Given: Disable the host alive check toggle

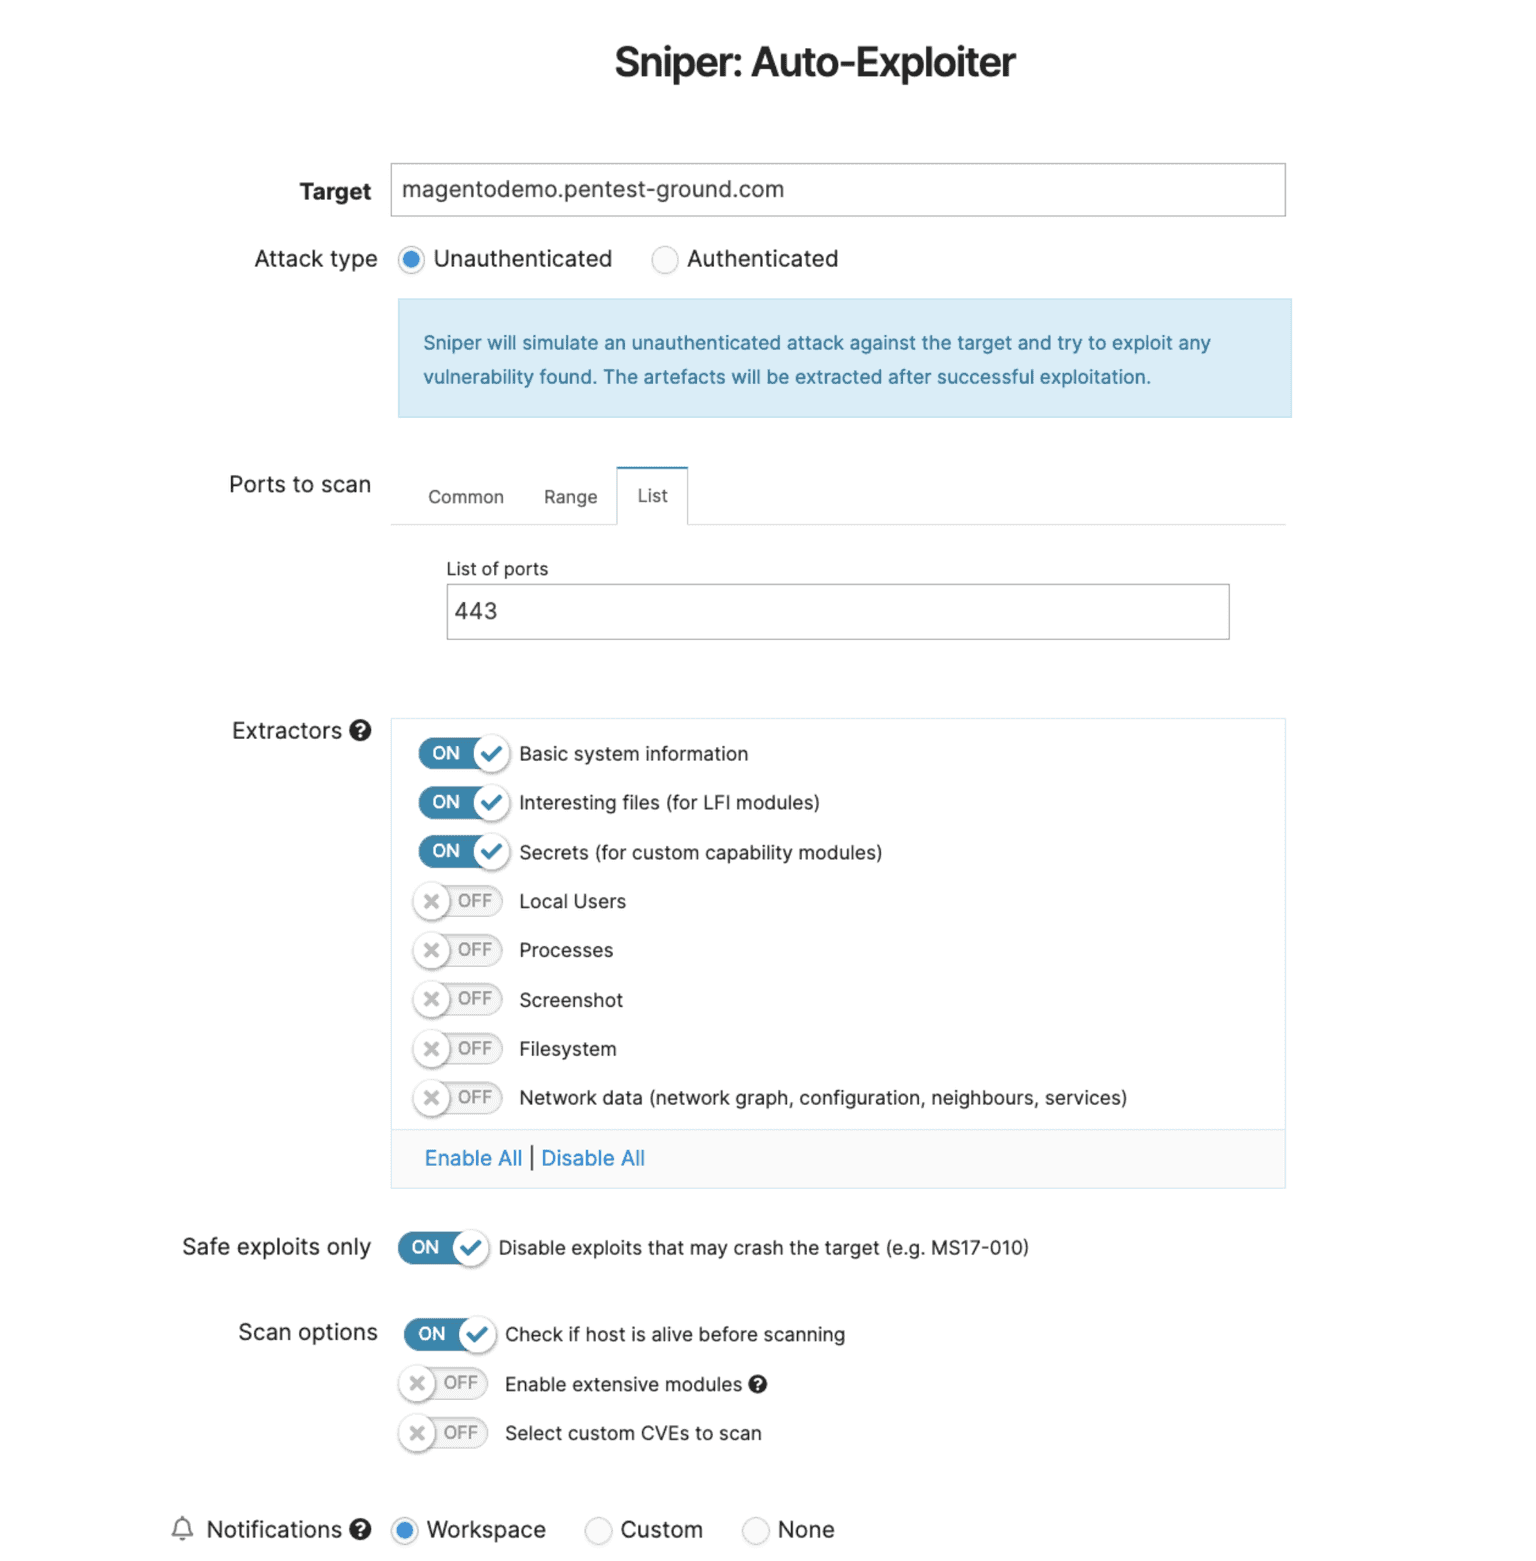Looking at the screenshot, I should pos(449,1334).
